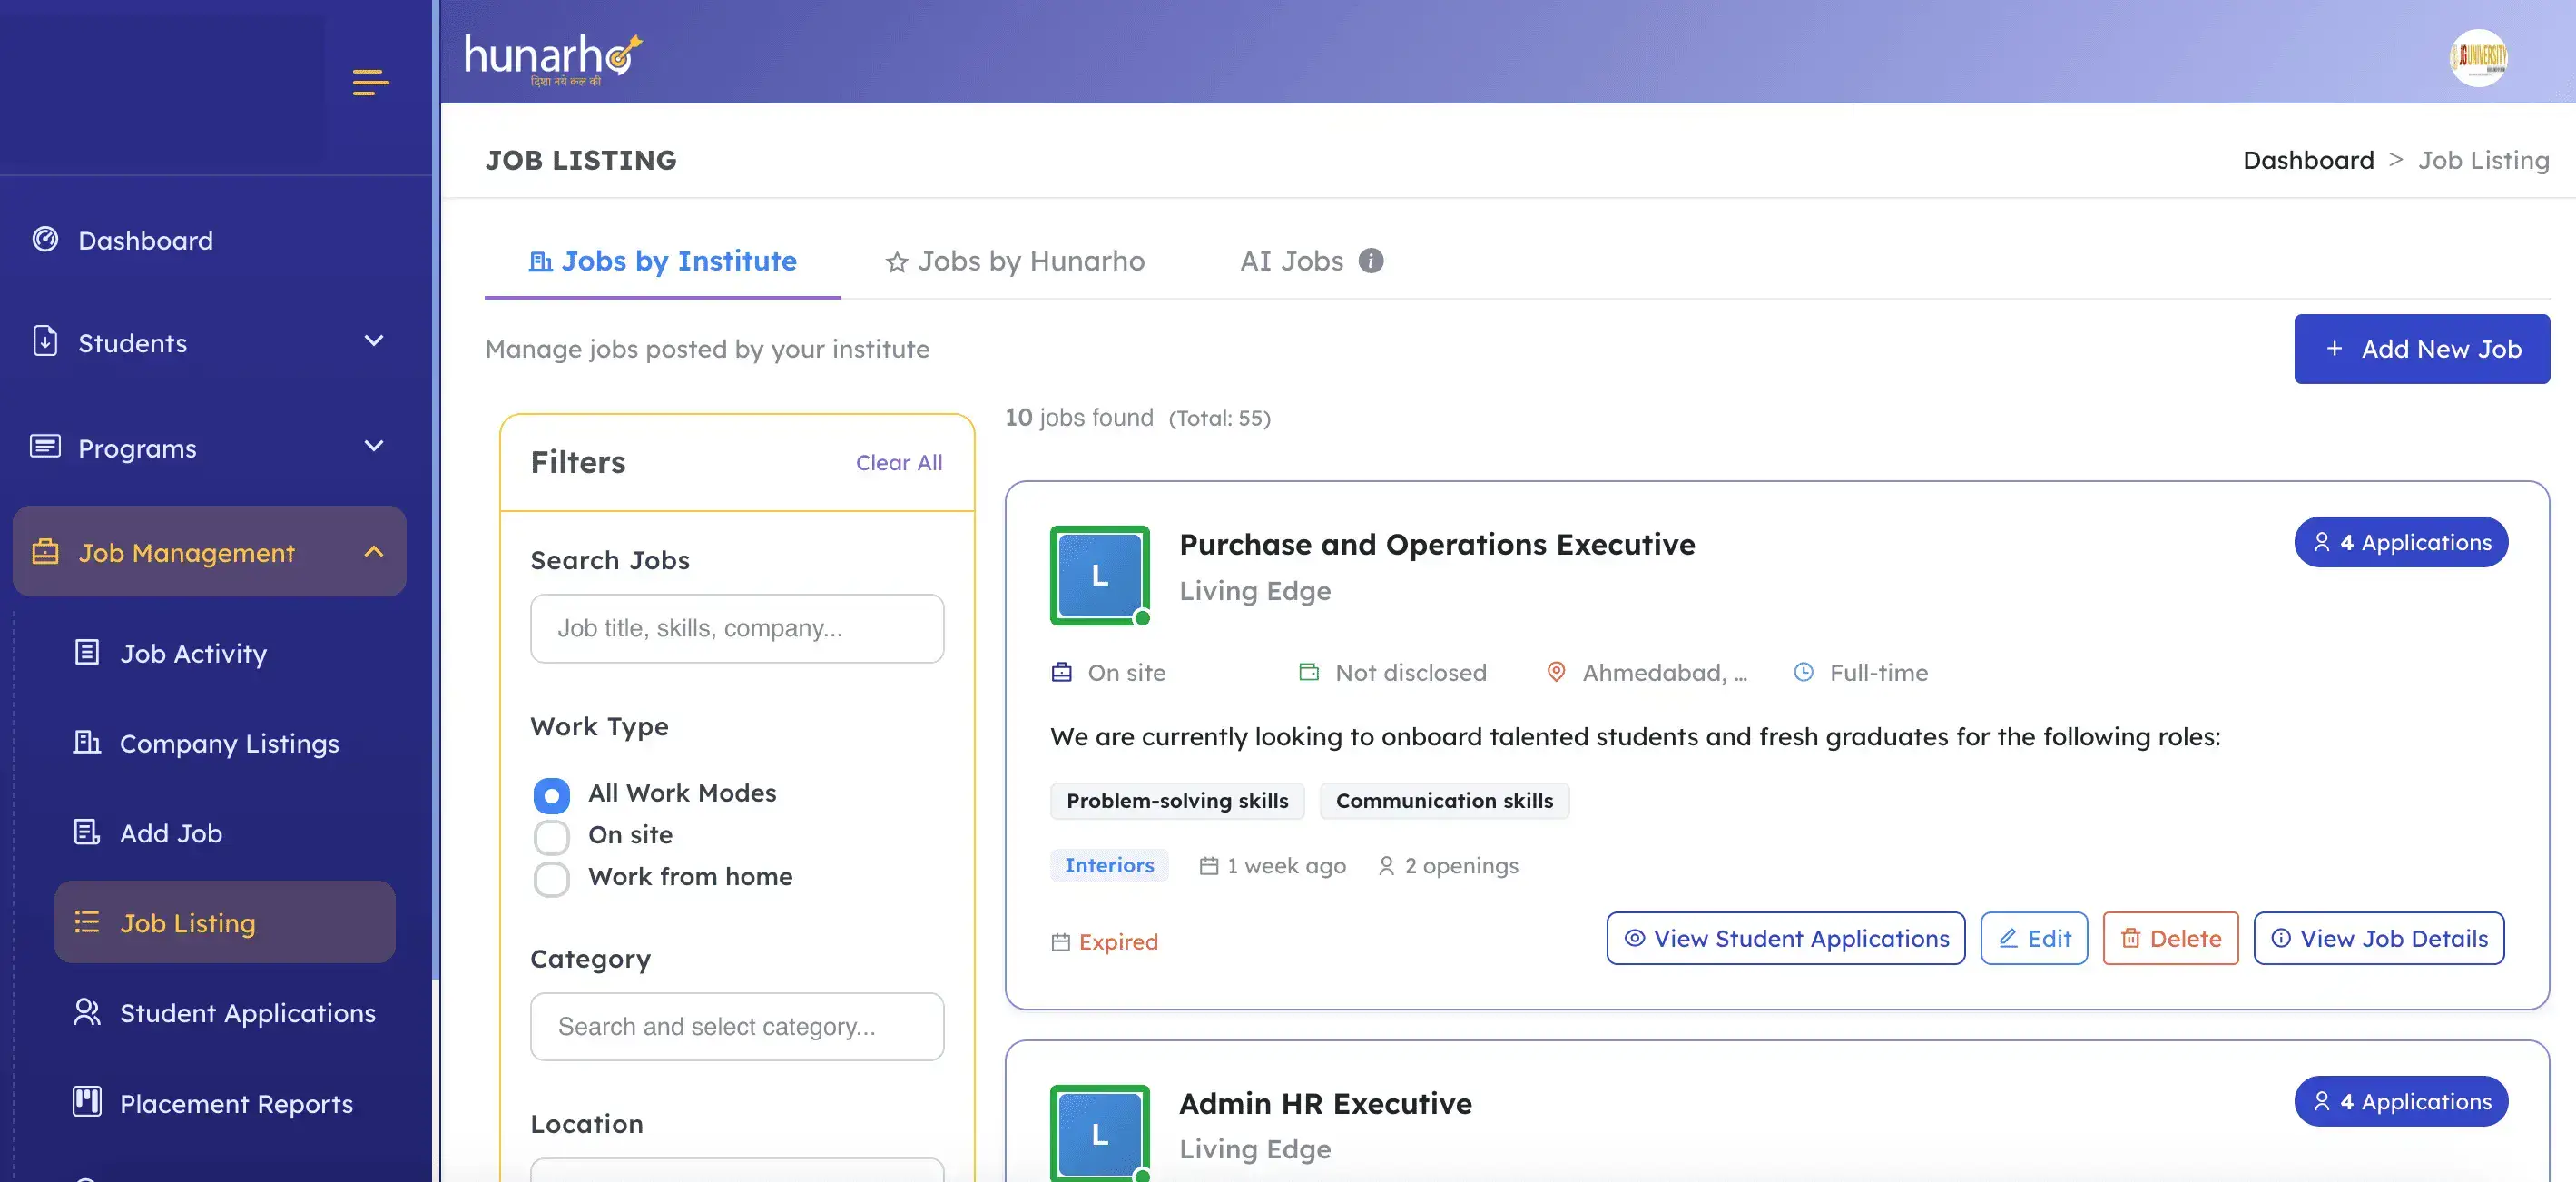
Task: Click the Job Activity icon
Action: 87,652
